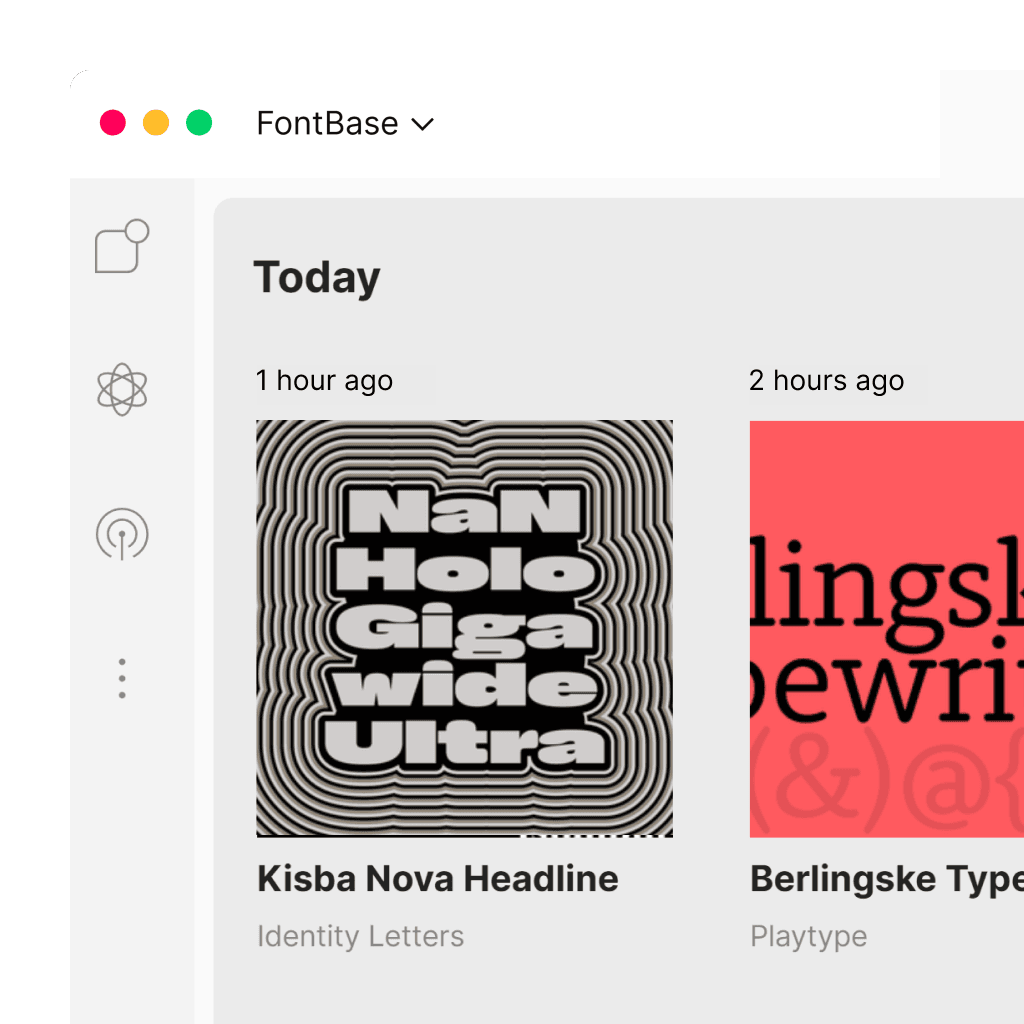Click the green maximize window button

point(199,123)
